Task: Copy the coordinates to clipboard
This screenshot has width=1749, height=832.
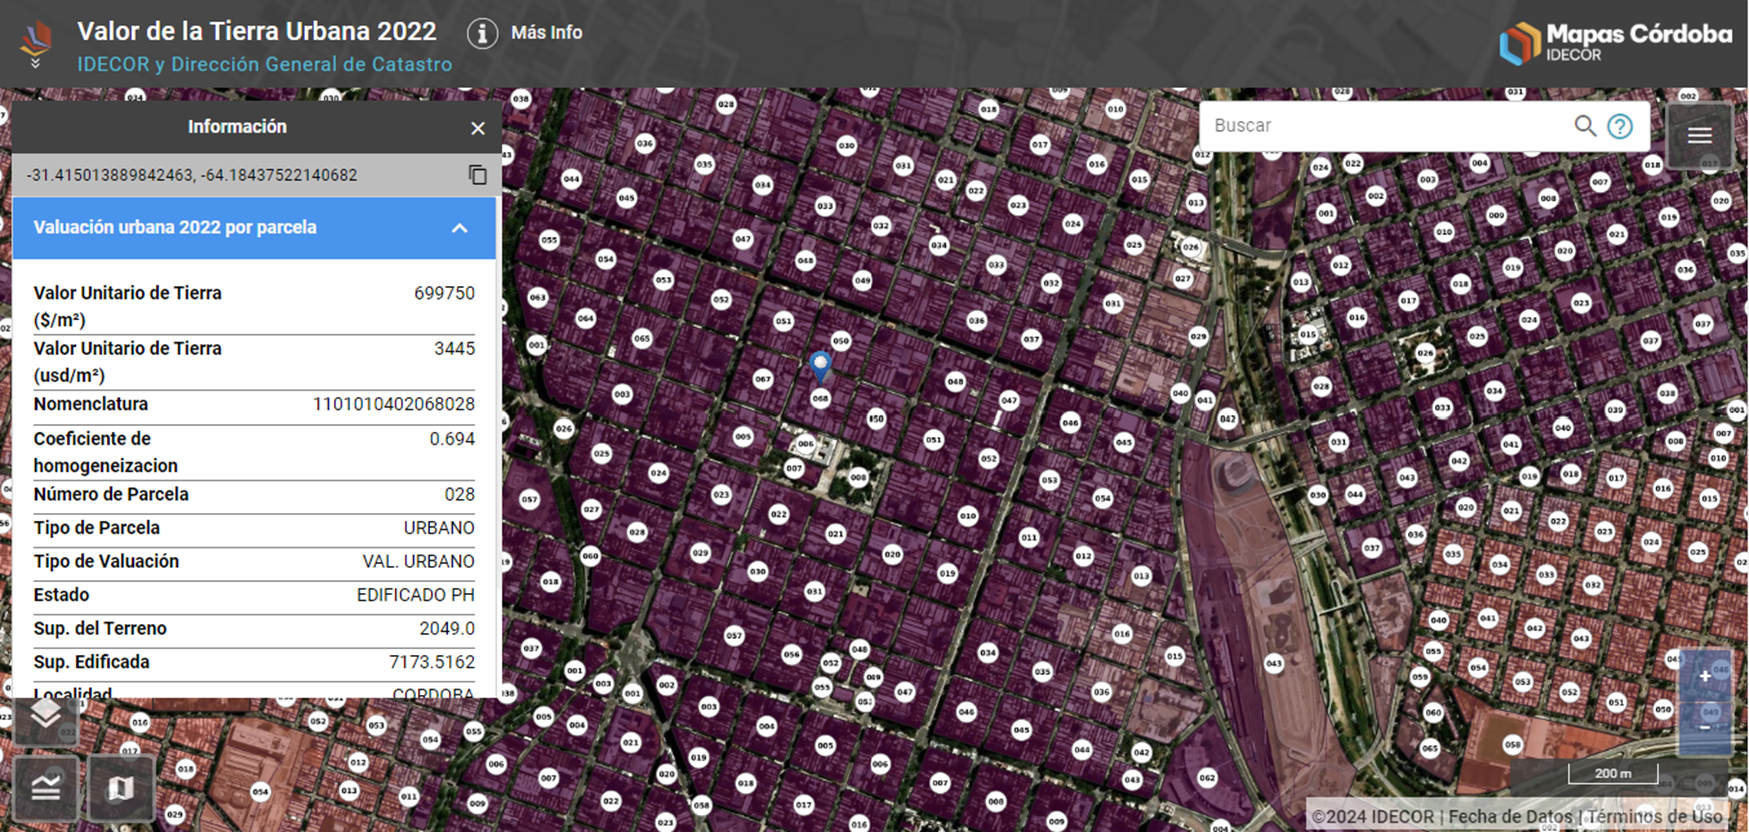Action: (x=478, y=175)
